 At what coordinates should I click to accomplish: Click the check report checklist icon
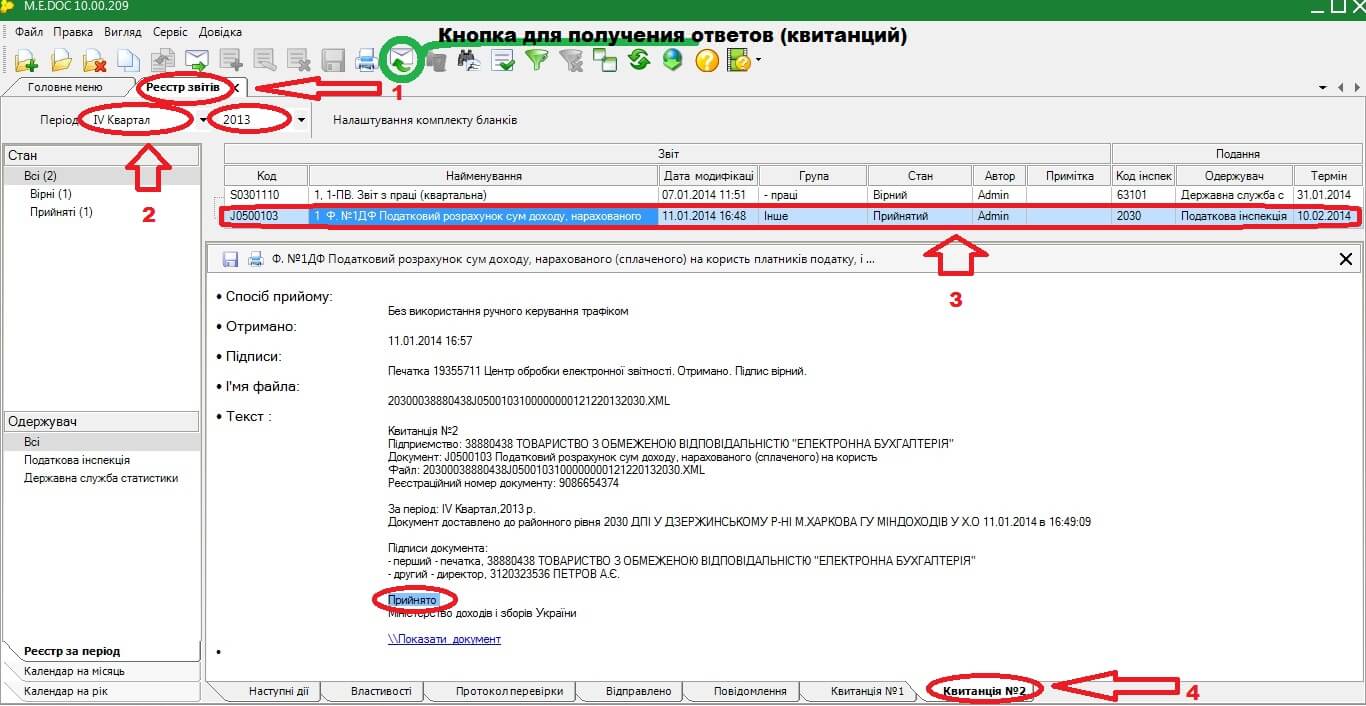click(x=504, y=61)
